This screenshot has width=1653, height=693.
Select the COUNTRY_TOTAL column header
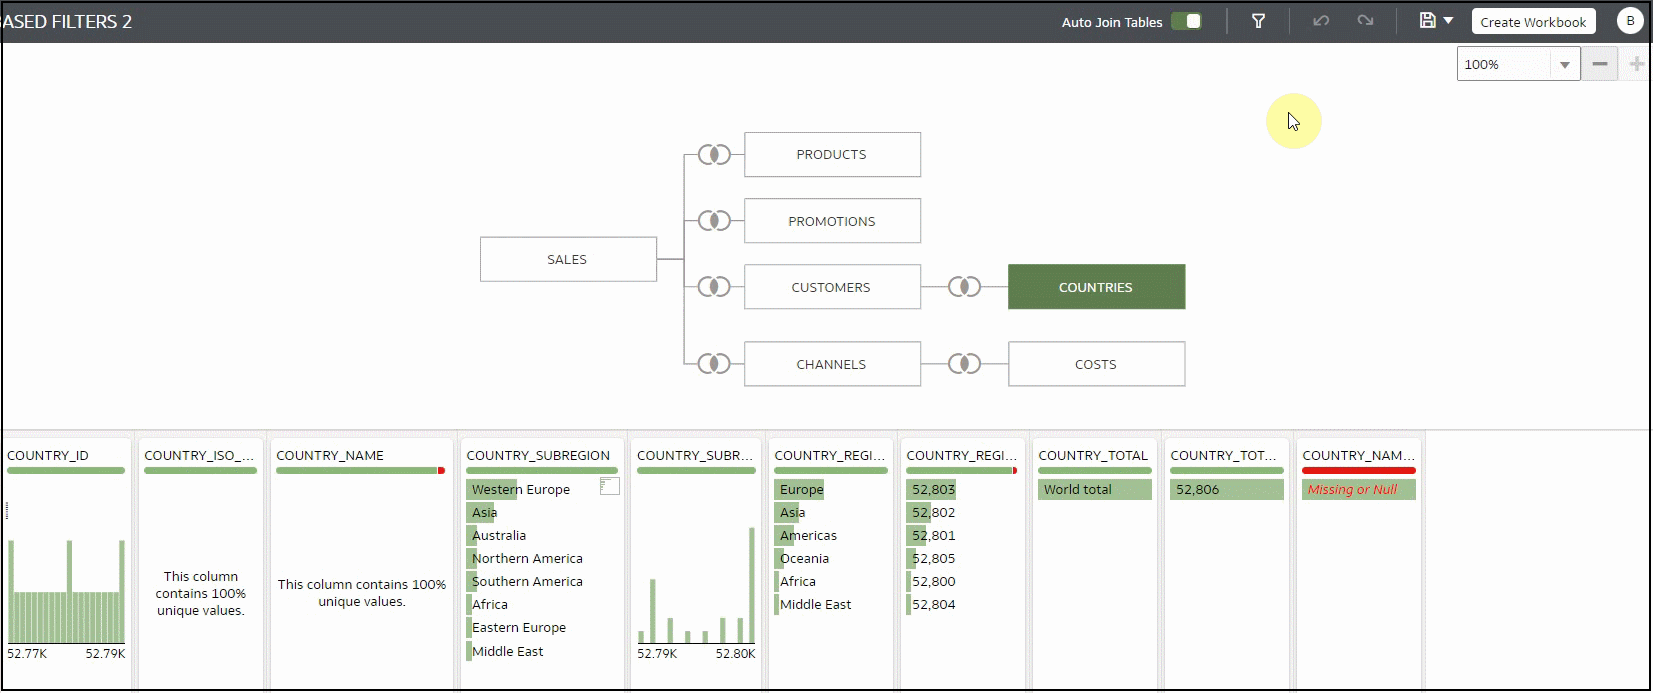point(1093,455)
